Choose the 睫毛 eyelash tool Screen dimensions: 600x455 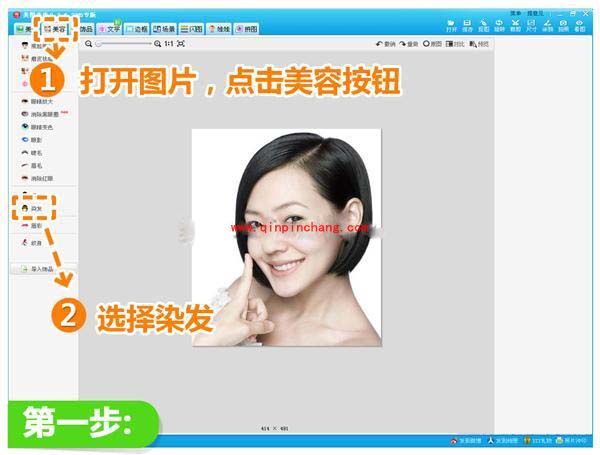[31, 153]
